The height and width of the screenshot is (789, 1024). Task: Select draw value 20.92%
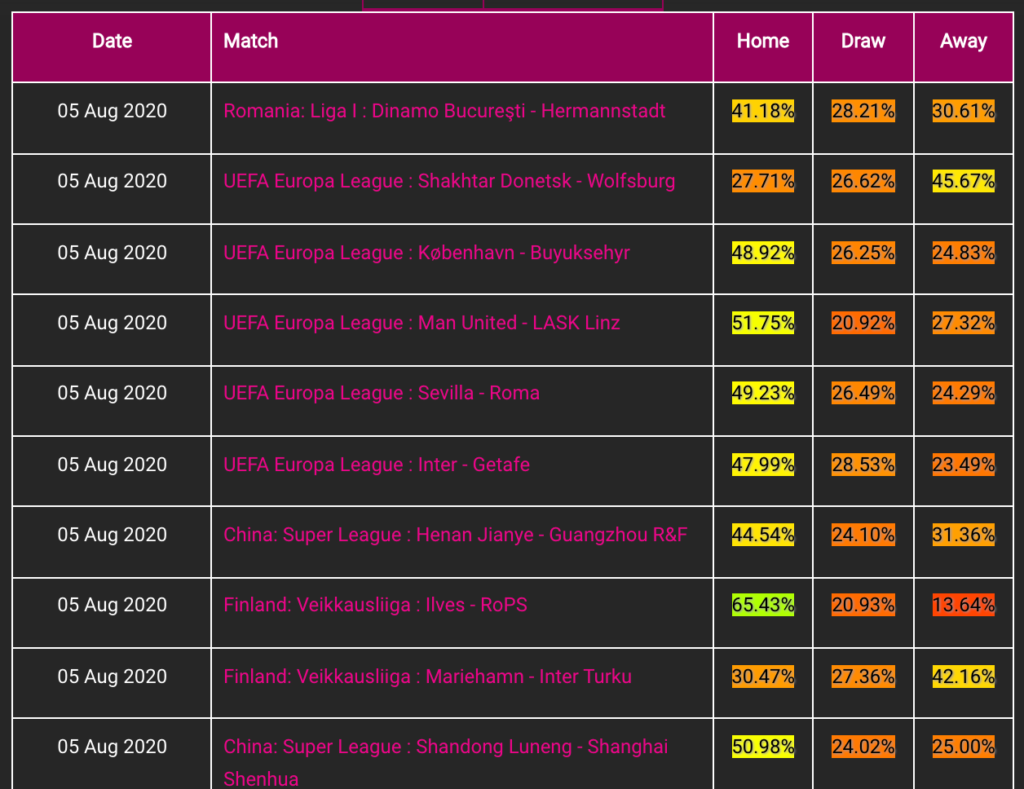tap(863, 323)
